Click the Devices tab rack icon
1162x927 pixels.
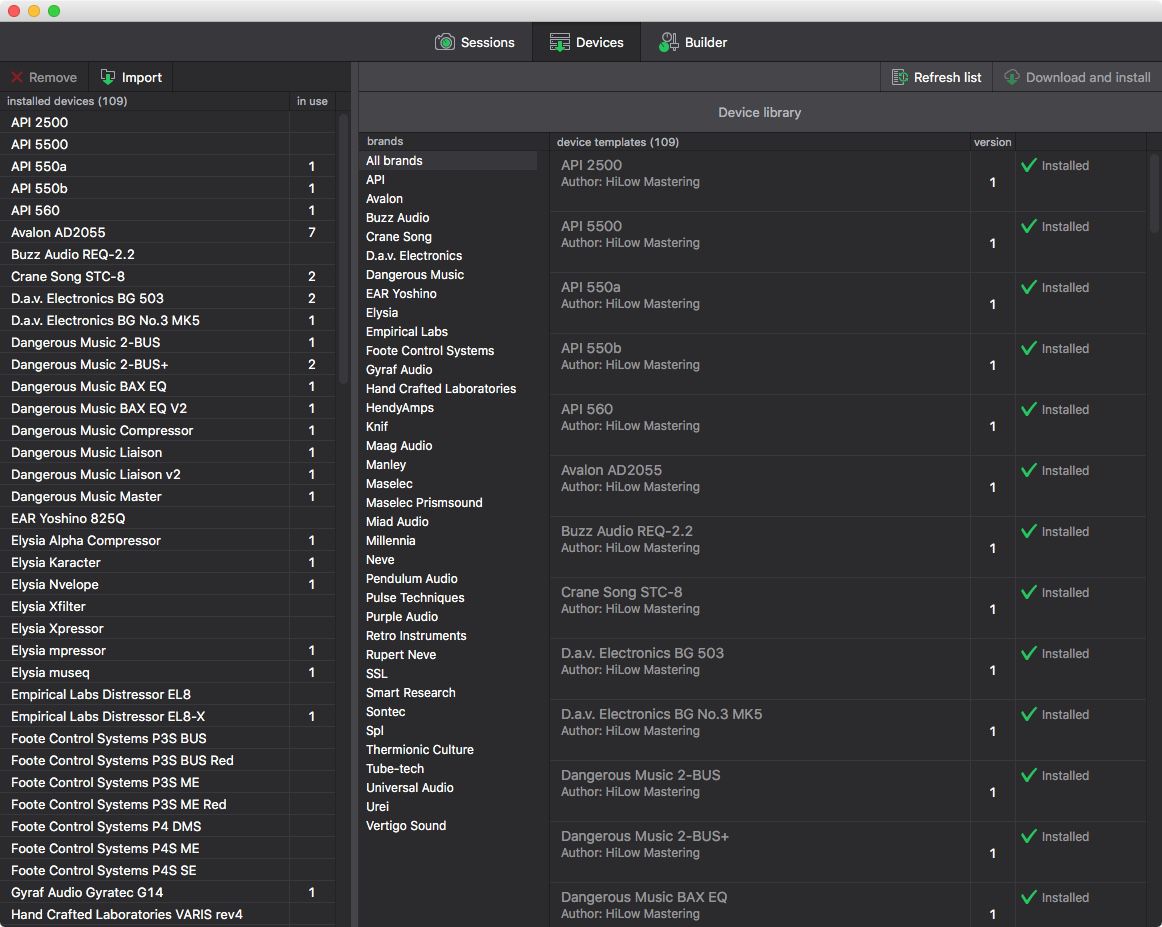pos(560,42)
